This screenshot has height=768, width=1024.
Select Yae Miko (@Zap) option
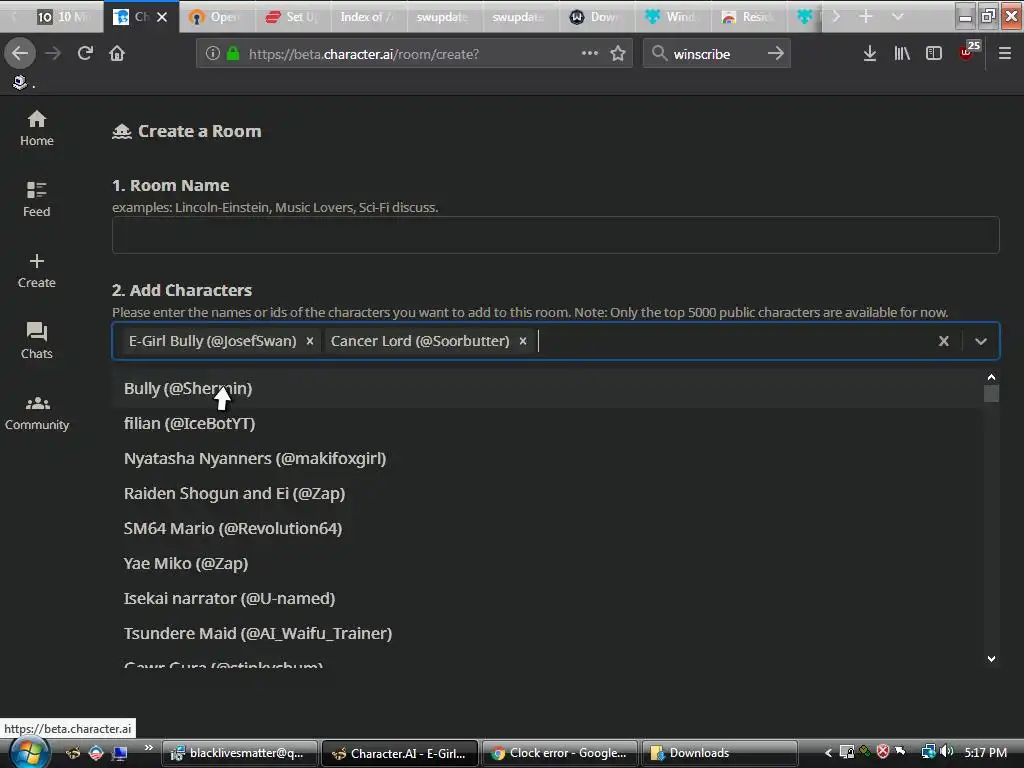(x=547, y=564)
